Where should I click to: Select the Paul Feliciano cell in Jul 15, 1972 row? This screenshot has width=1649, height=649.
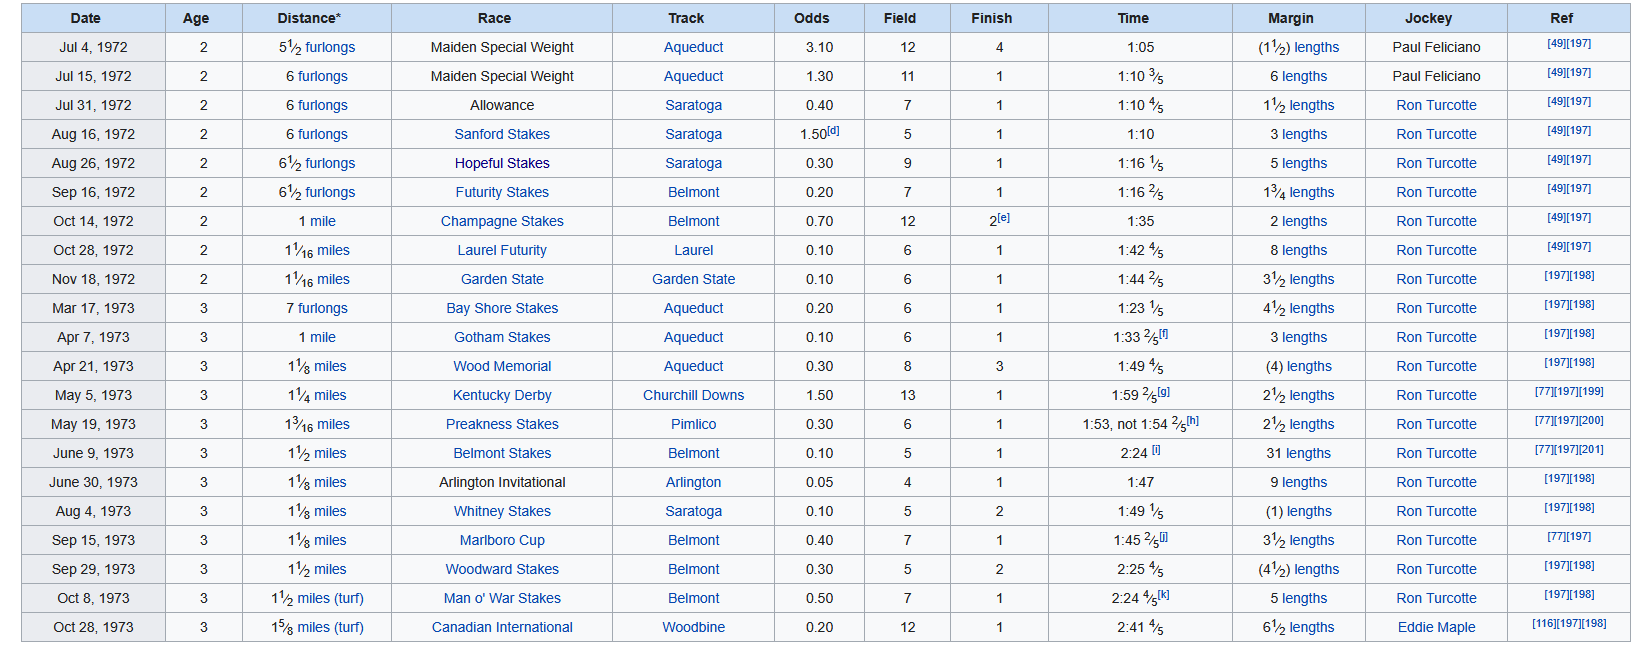tap(1436, 76)
